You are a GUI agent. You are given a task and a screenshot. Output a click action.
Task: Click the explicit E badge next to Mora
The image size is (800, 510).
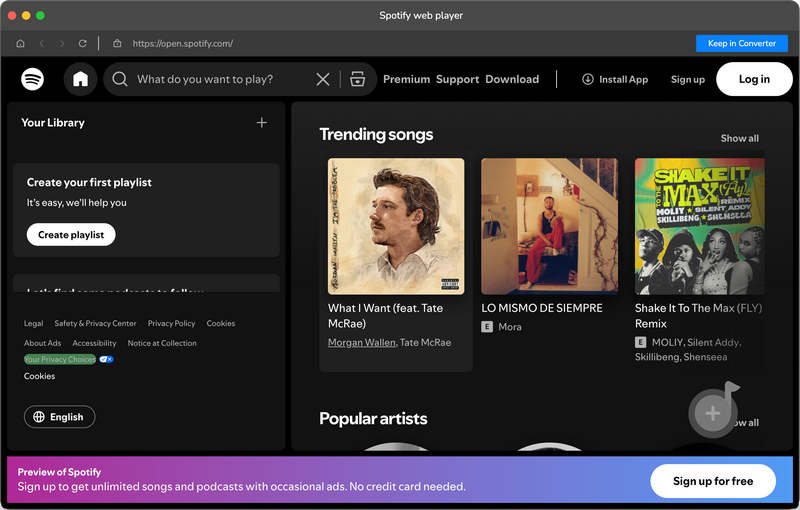[487, 326]
